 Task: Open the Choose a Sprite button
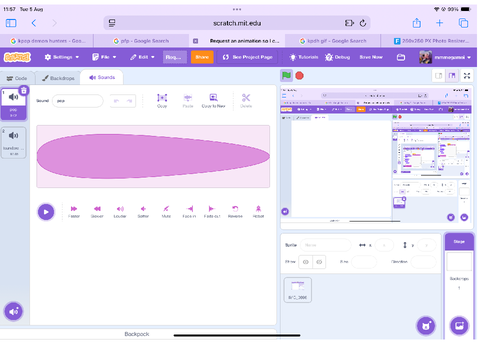coord(426,326)
